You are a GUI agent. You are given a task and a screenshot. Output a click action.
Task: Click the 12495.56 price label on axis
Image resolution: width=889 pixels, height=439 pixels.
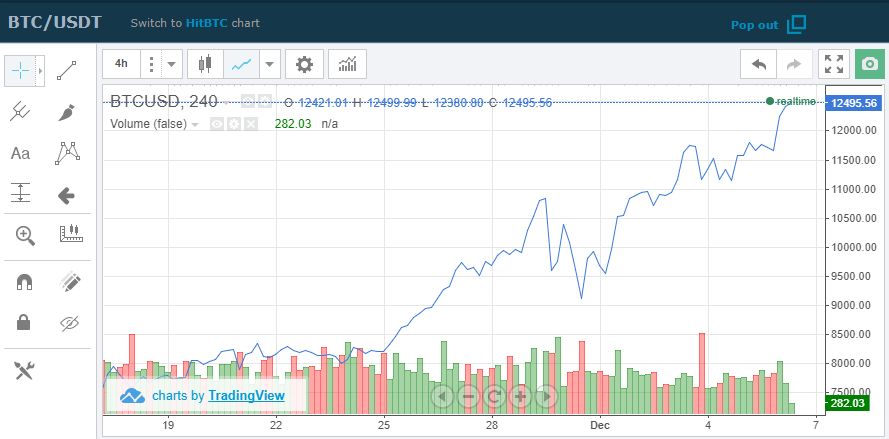853,103
